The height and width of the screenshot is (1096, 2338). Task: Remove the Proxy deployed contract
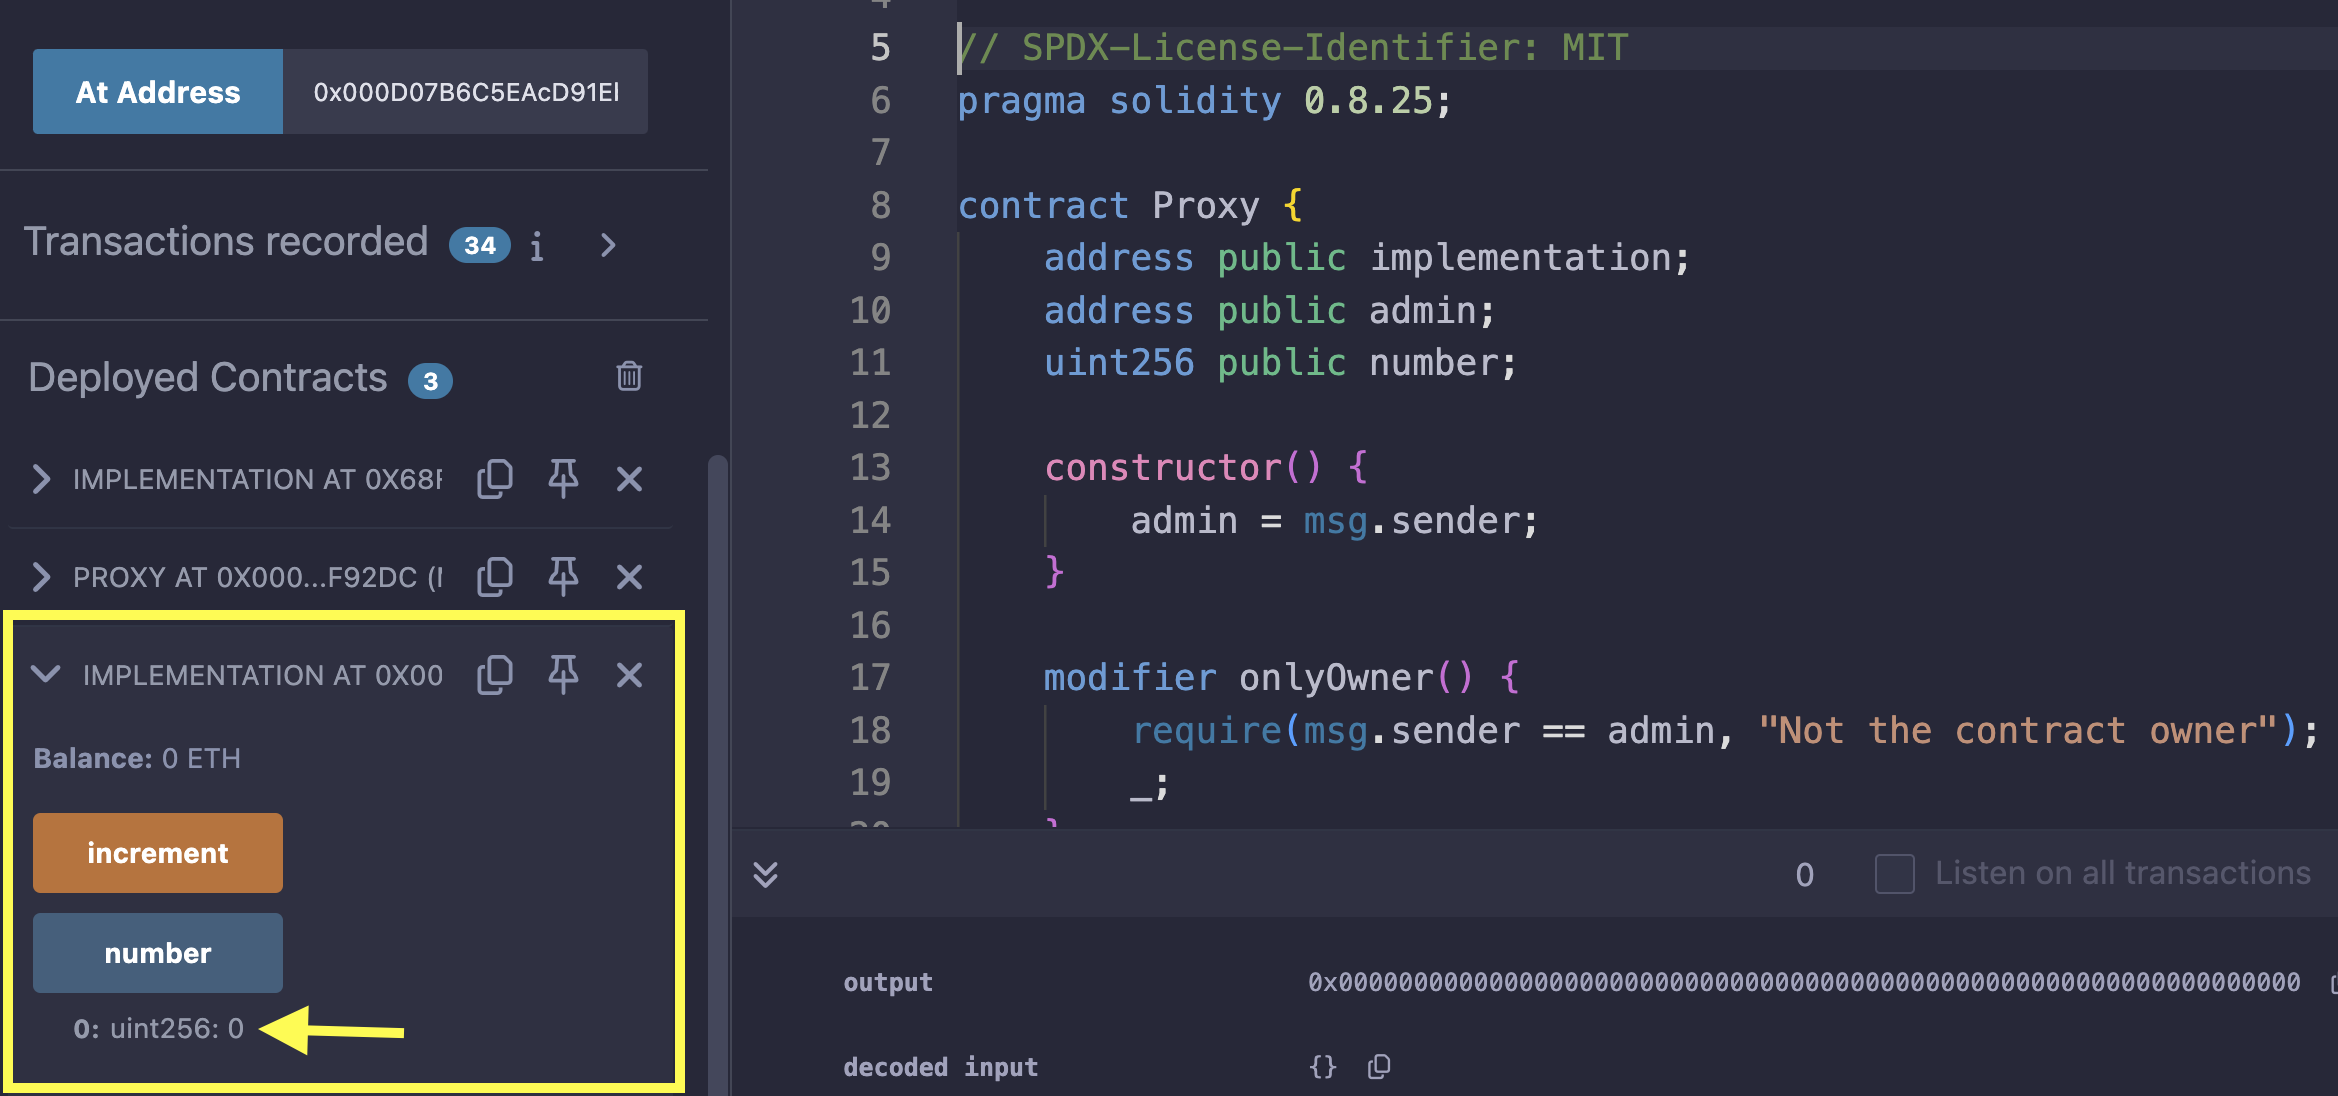[x=629, y=577]
